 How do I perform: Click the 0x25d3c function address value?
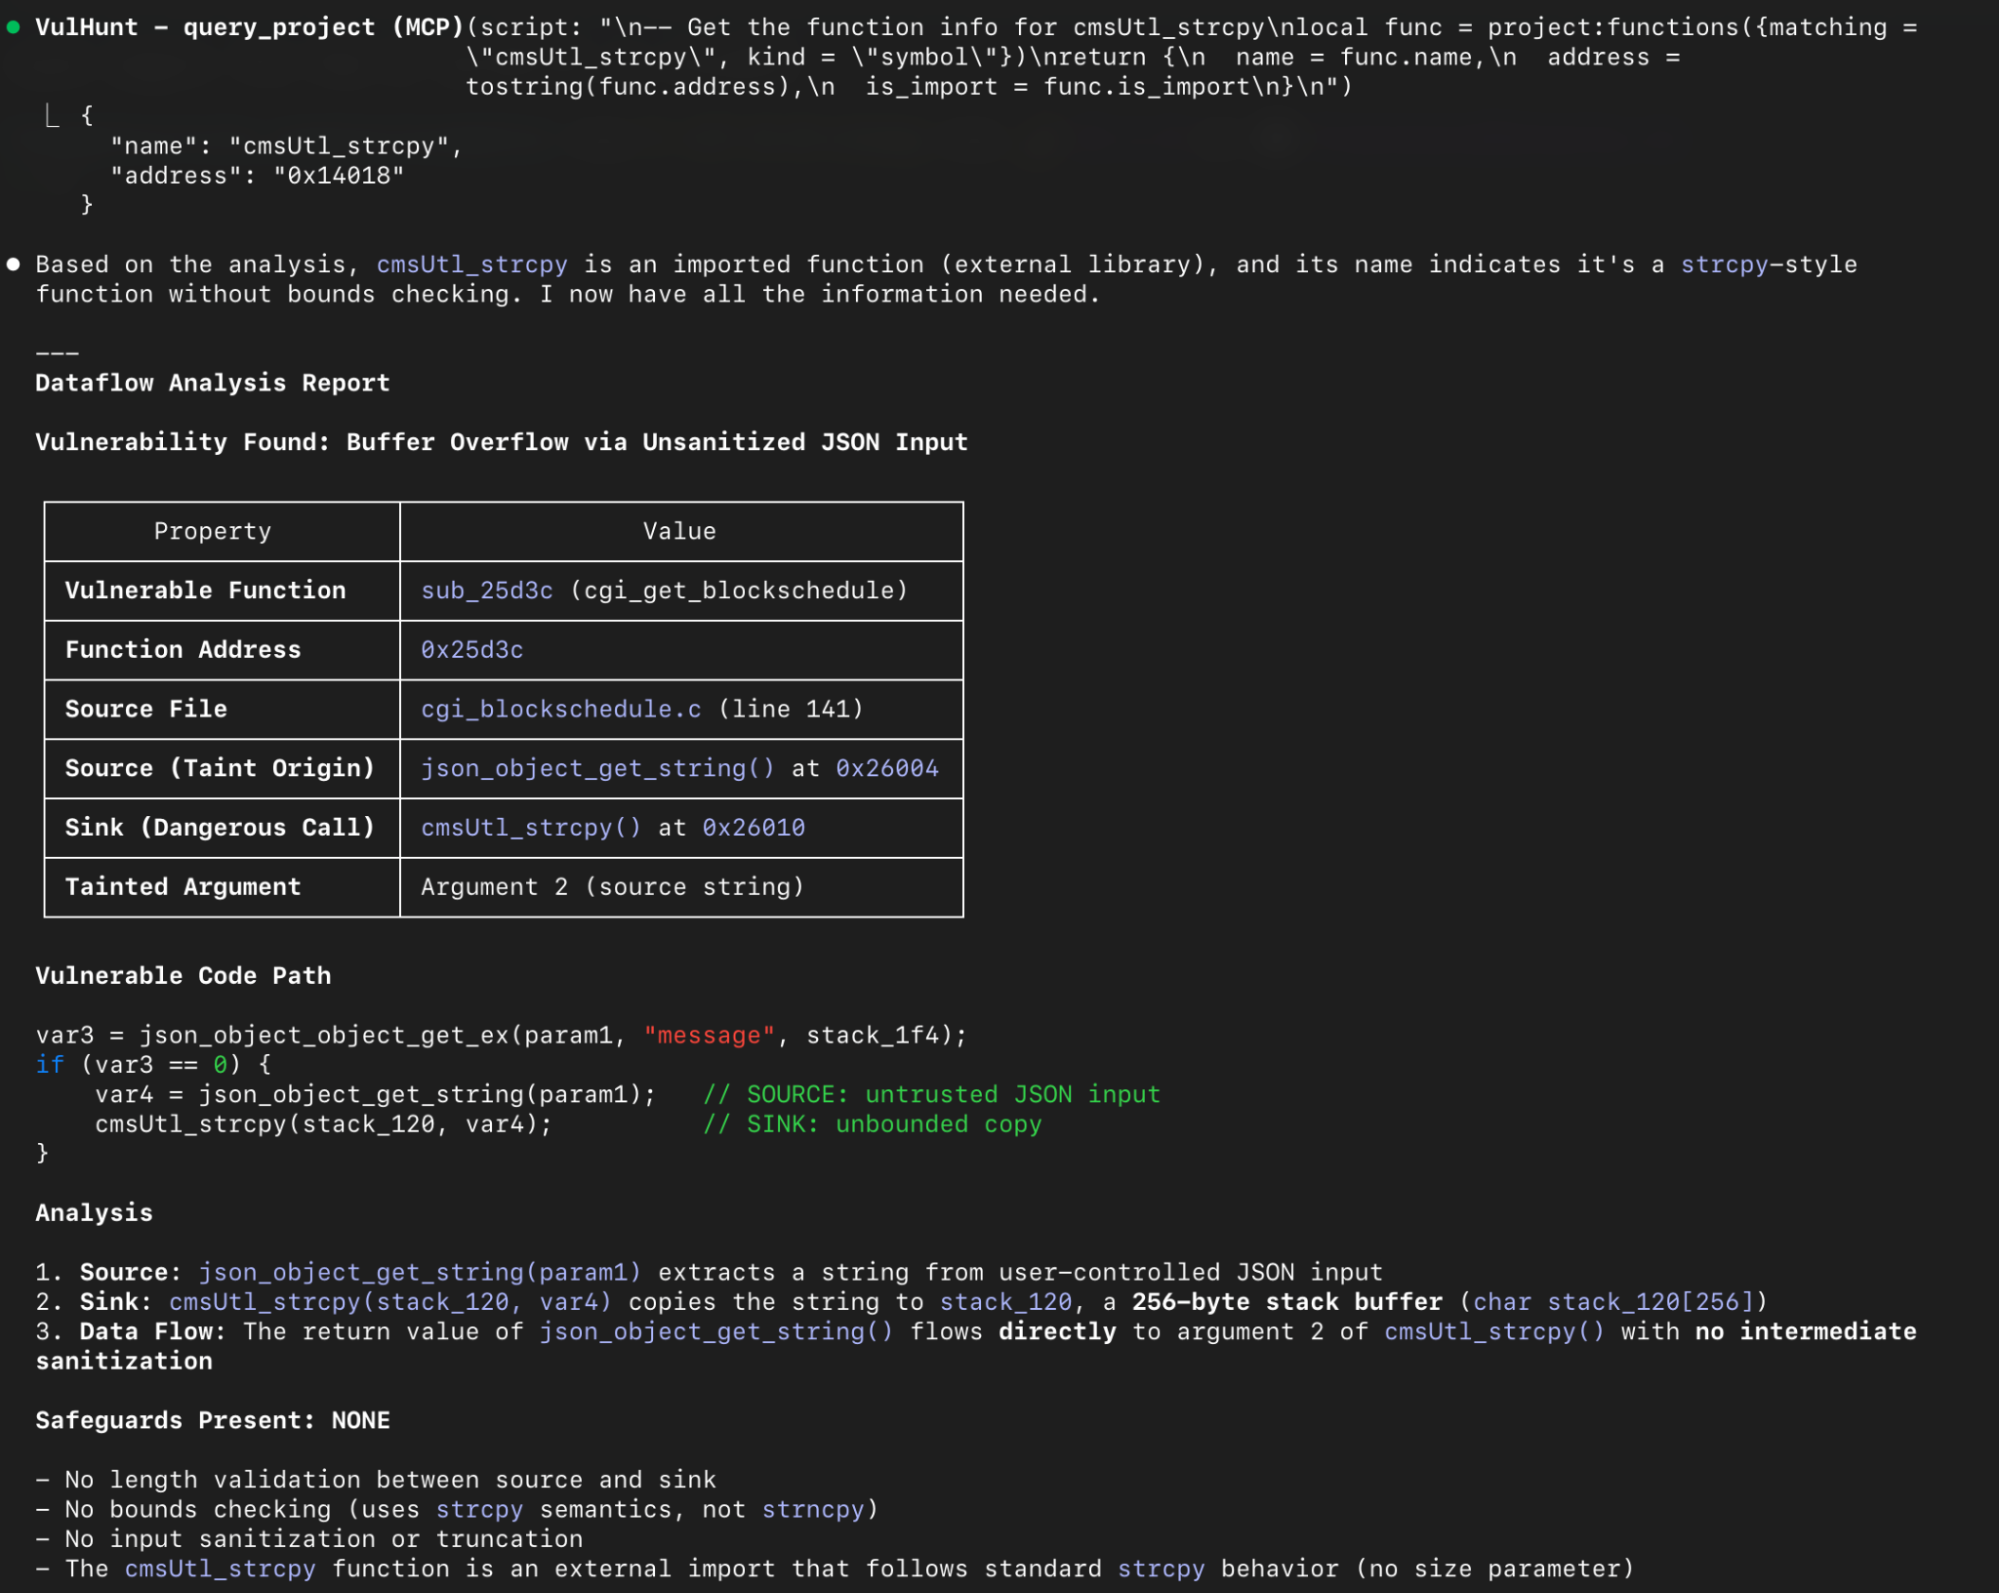coord(472,650)
